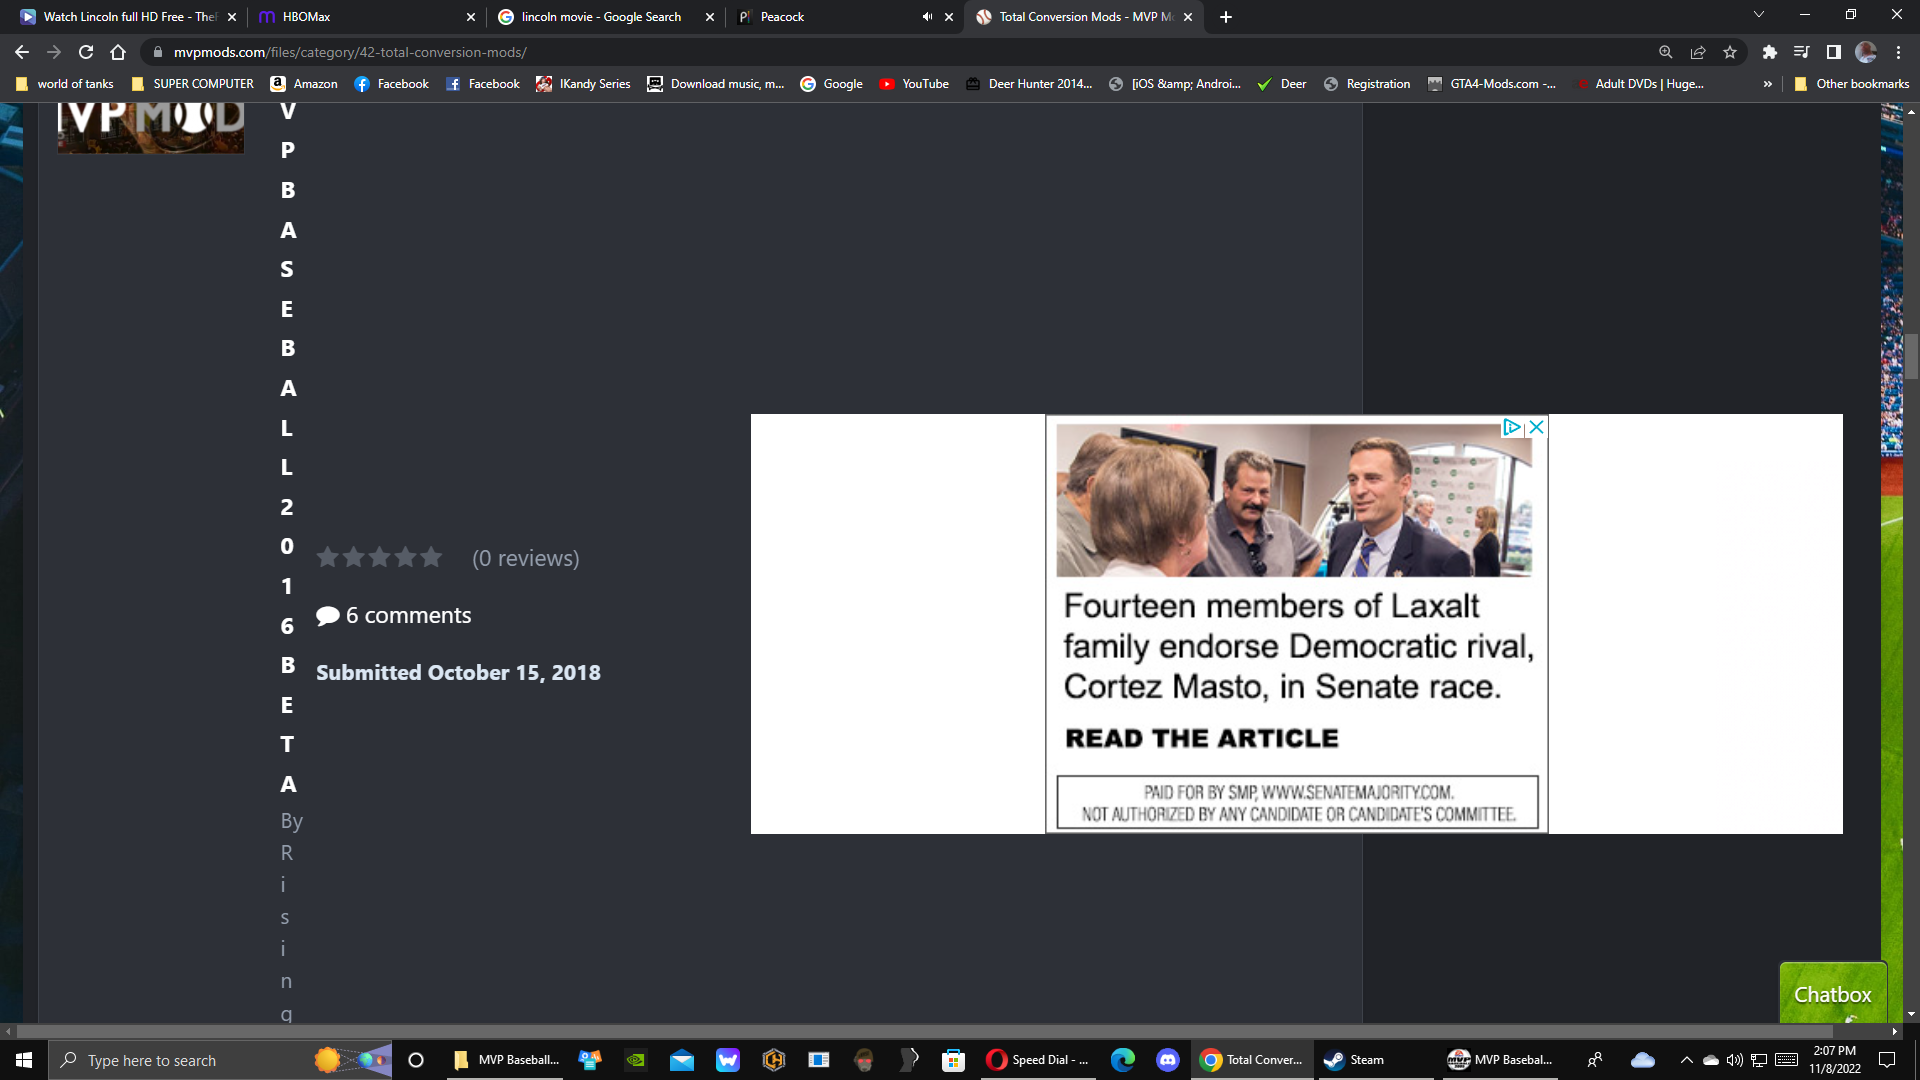Screen dimensions: 1920x1080
Task: Open Cortana circle icon on taskbar
Action: (x=416, y=1060)
